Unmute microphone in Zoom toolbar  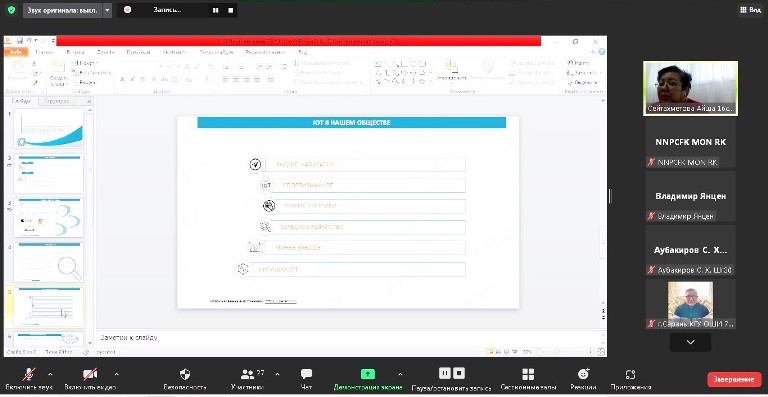29,374
